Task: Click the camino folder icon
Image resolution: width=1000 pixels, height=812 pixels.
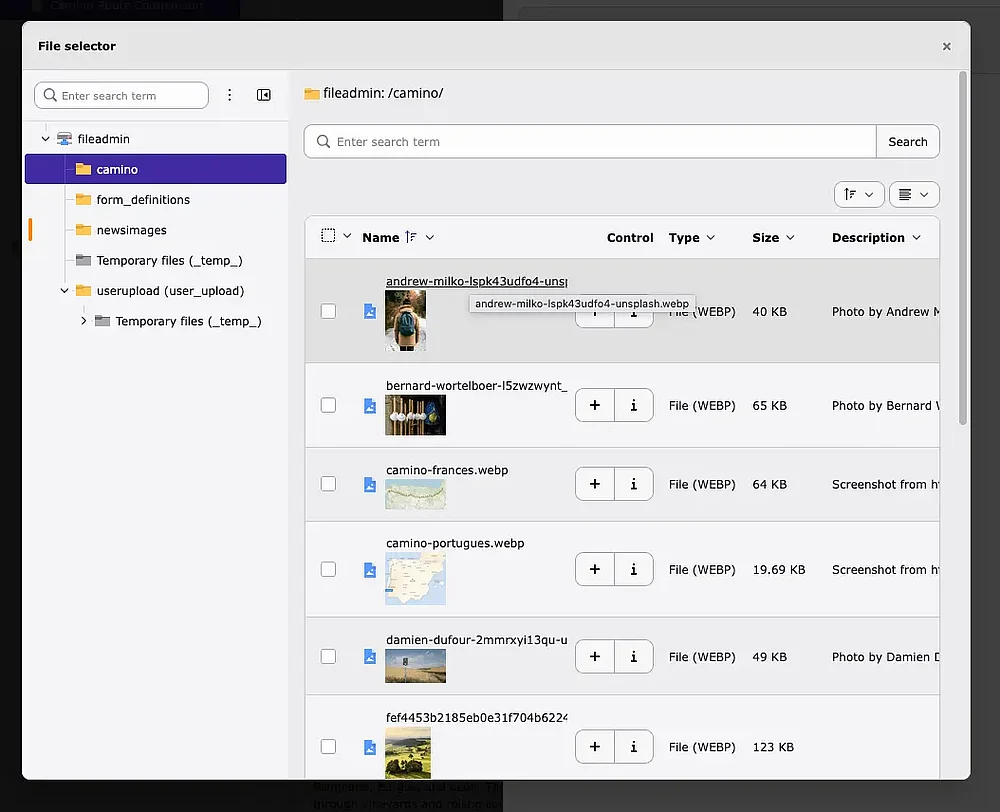Action: (x=84, y=169)
